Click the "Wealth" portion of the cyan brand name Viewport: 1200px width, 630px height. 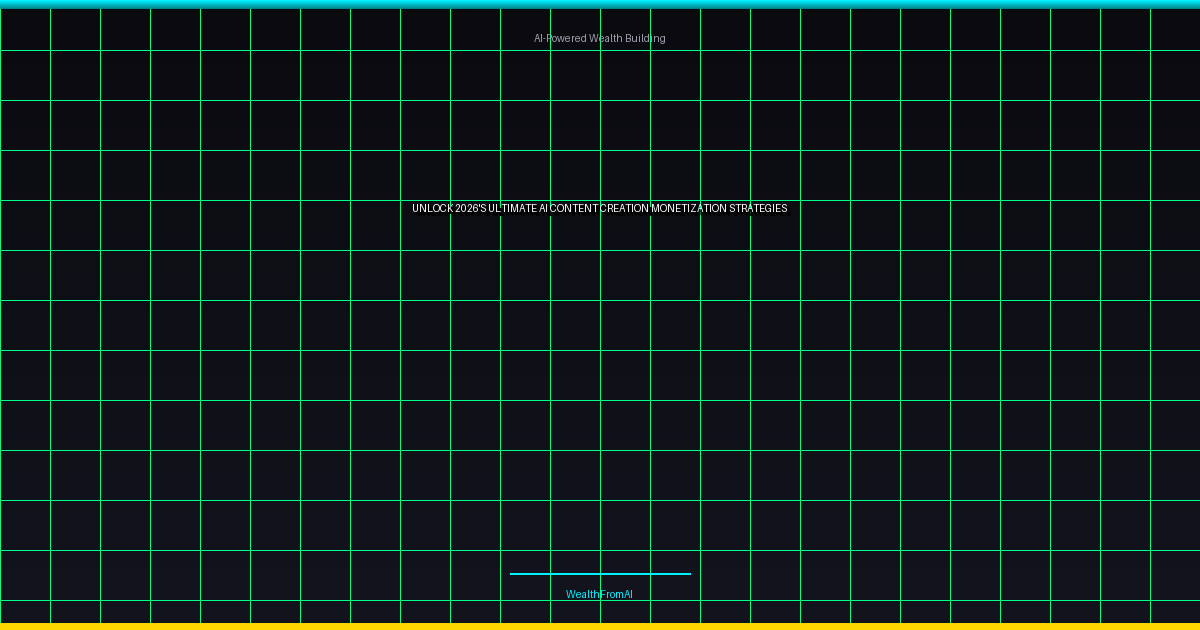coord(581,594)
